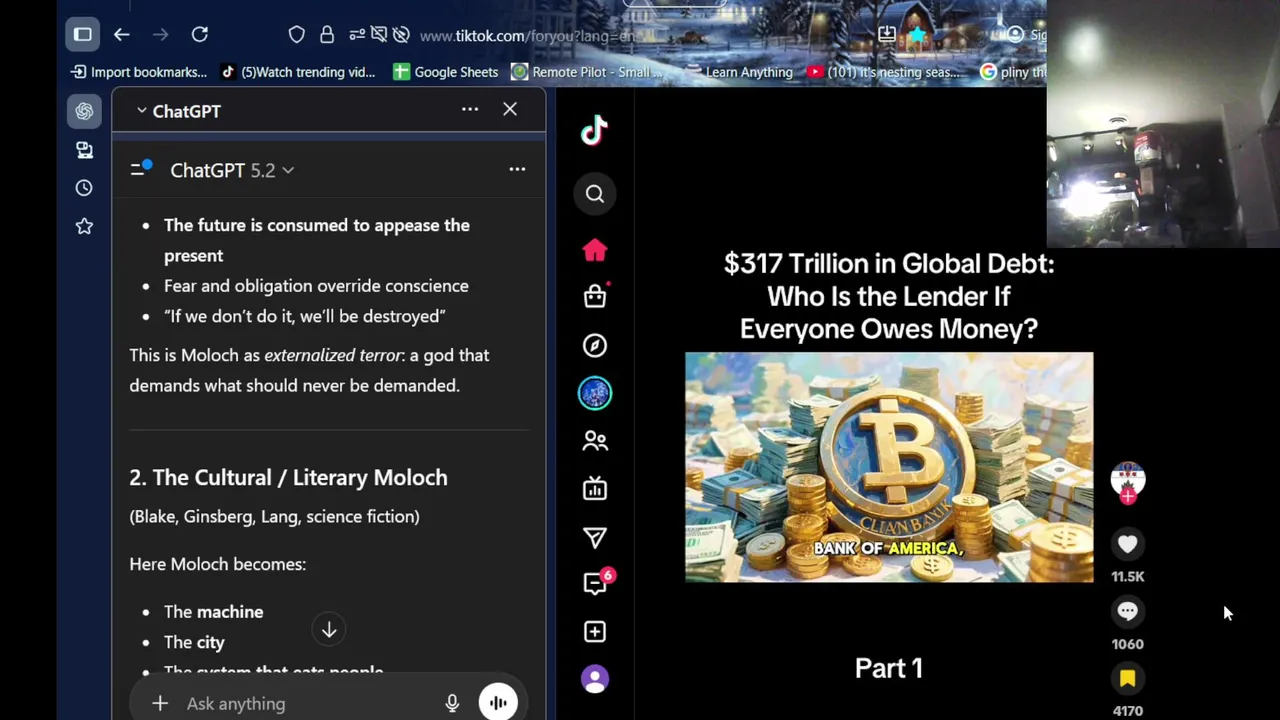1280x720 pixels.
Task: Jump to bottom of ChatGPT conversation
Action: tap(329, 630)
